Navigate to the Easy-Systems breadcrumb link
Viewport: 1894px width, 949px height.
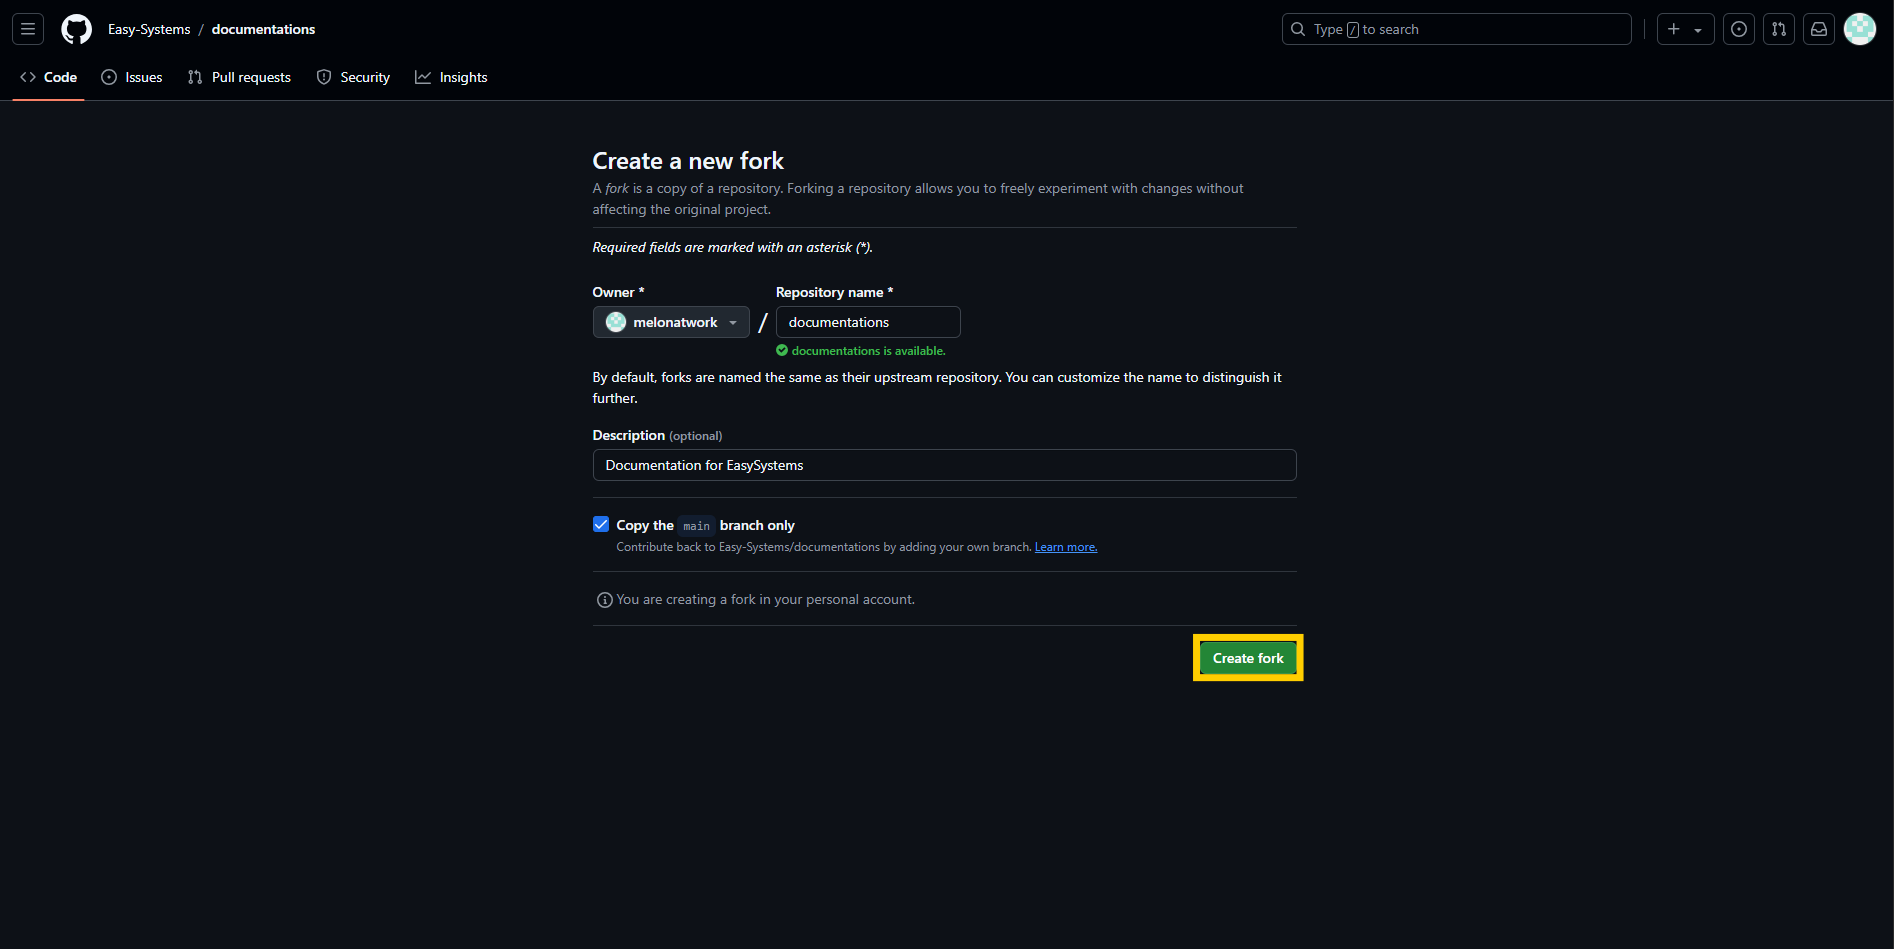(x=148, y=29)
